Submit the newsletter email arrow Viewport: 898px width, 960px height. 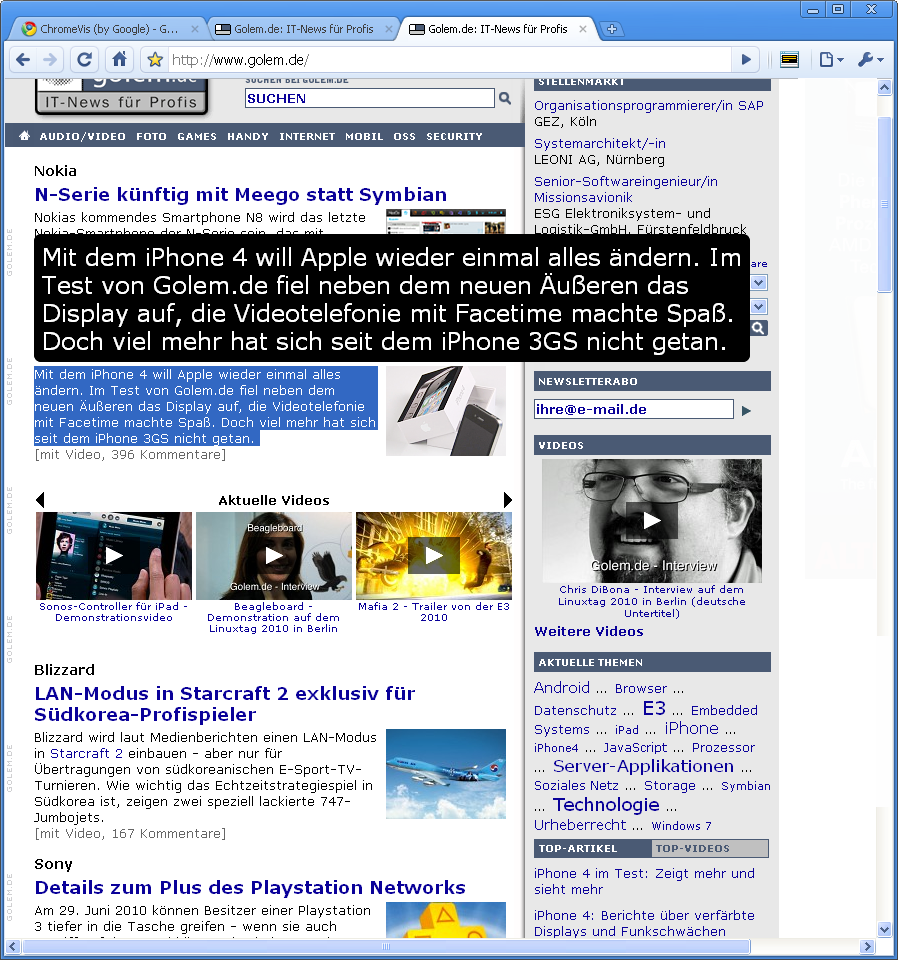pos(746,411)
